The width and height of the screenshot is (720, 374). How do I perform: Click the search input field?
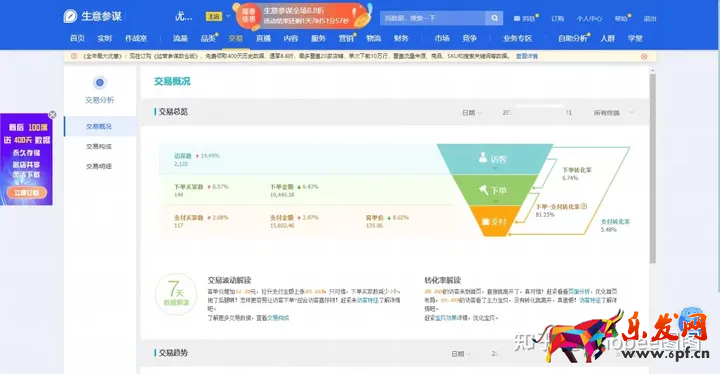433,18
